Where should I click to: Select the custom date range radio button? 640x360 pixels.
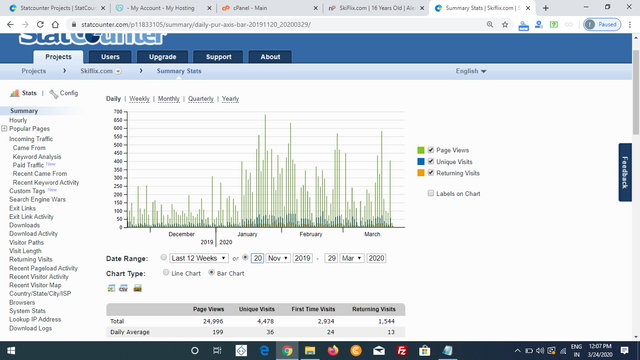point(245,257)
